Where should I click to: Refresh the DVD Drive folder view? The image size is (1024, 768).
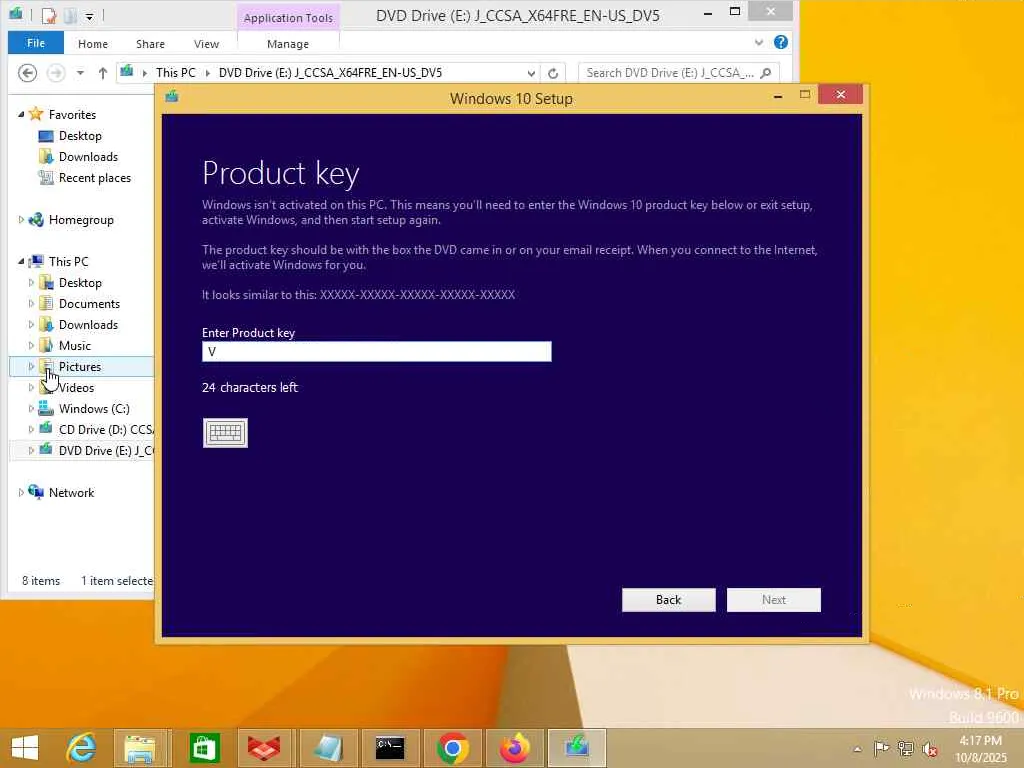(553, 73)
